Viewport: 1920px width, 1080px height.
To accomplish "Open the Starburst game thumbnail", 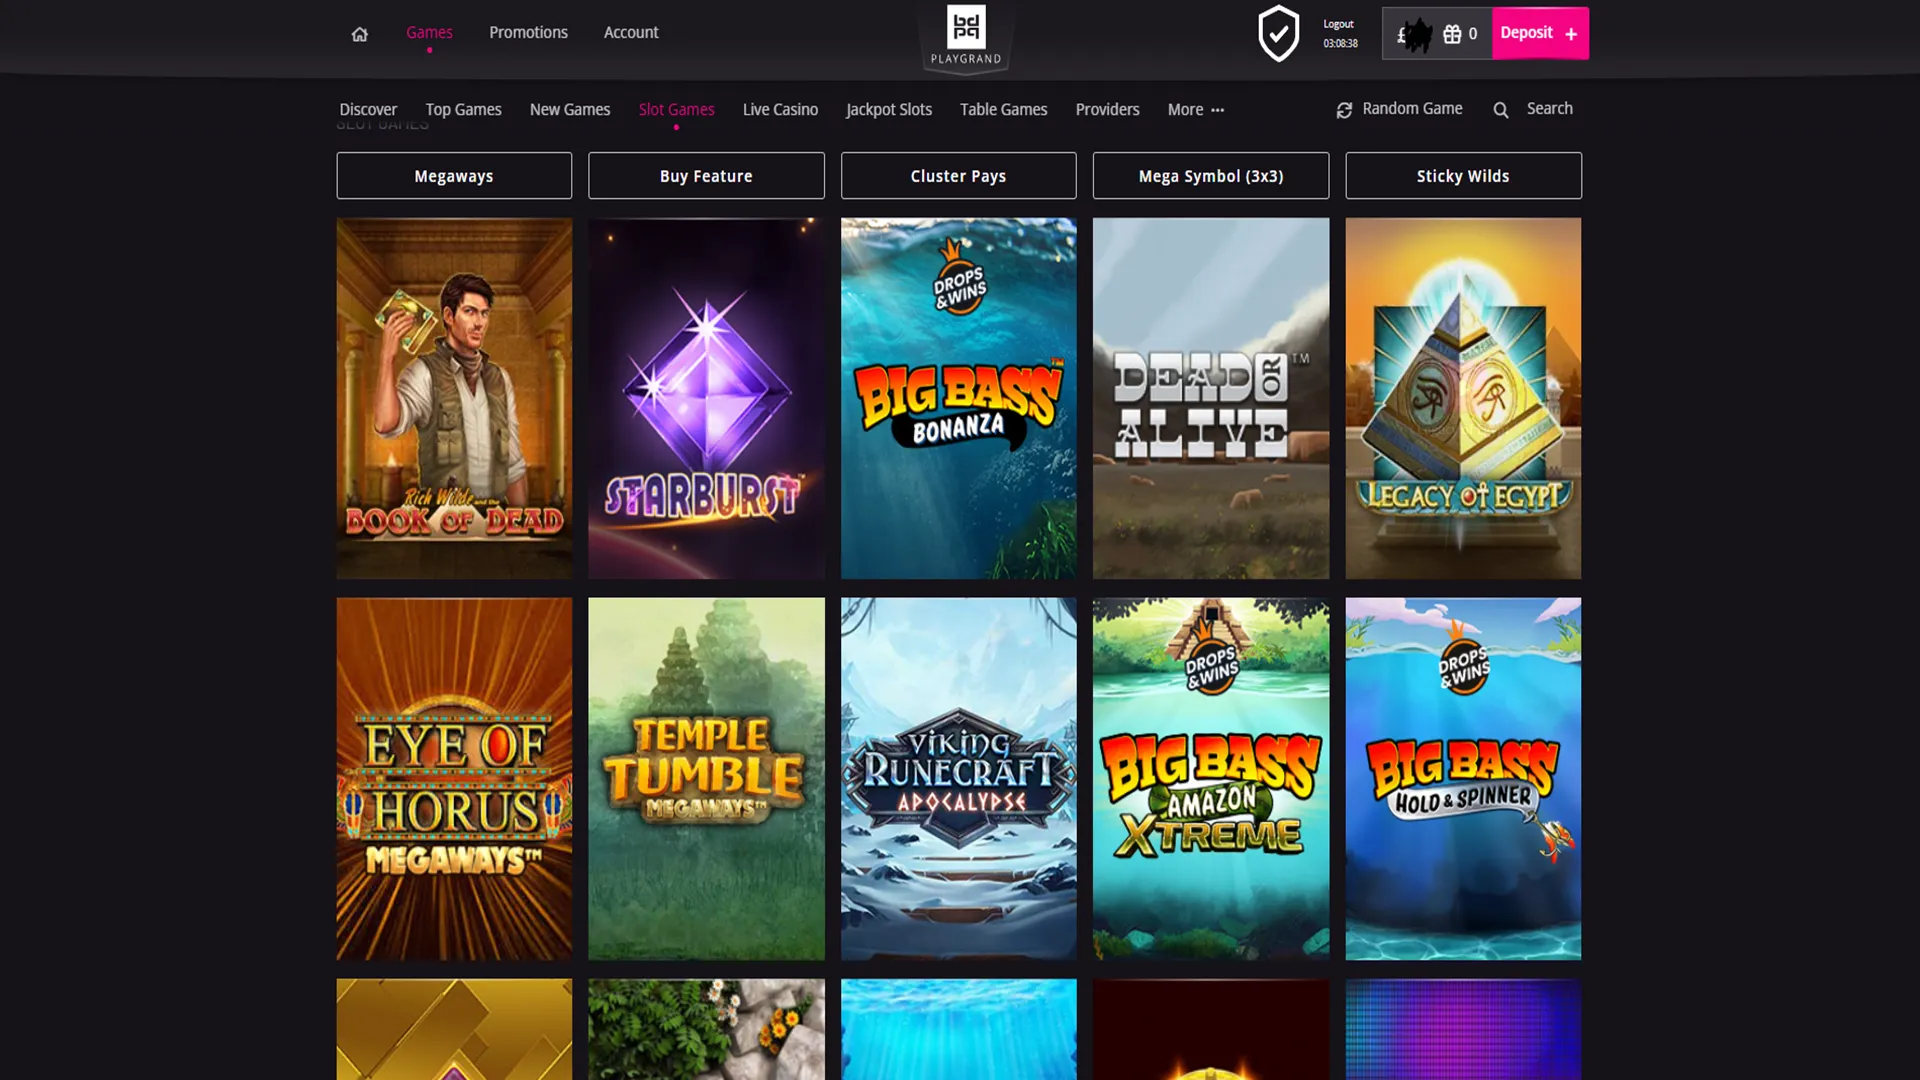I will [x=706, y=398].
